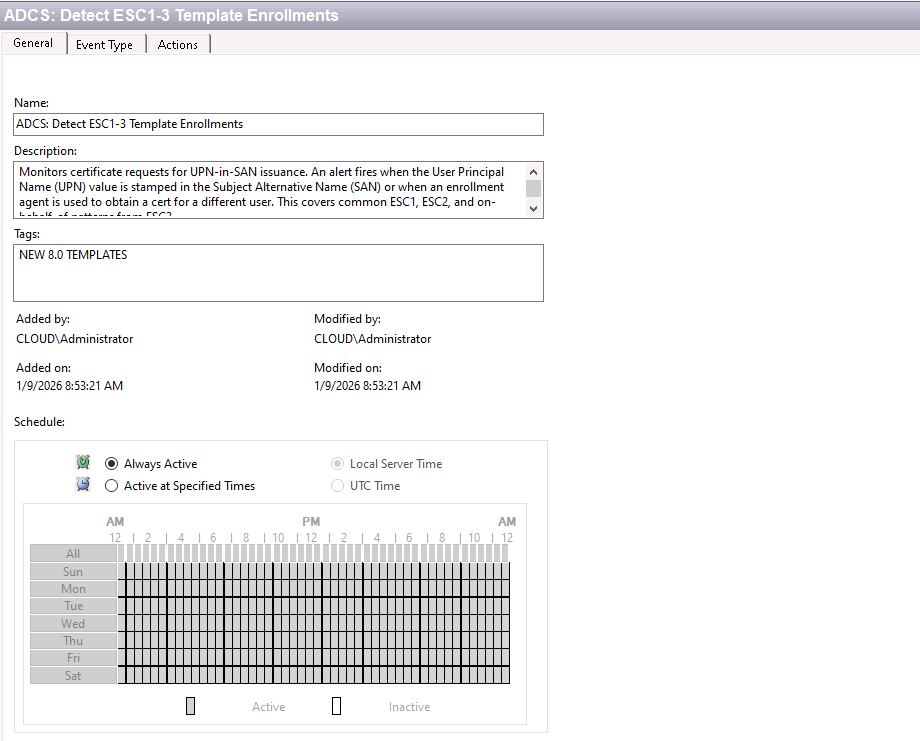Click inside the Name input field

(x=277, y=124)
